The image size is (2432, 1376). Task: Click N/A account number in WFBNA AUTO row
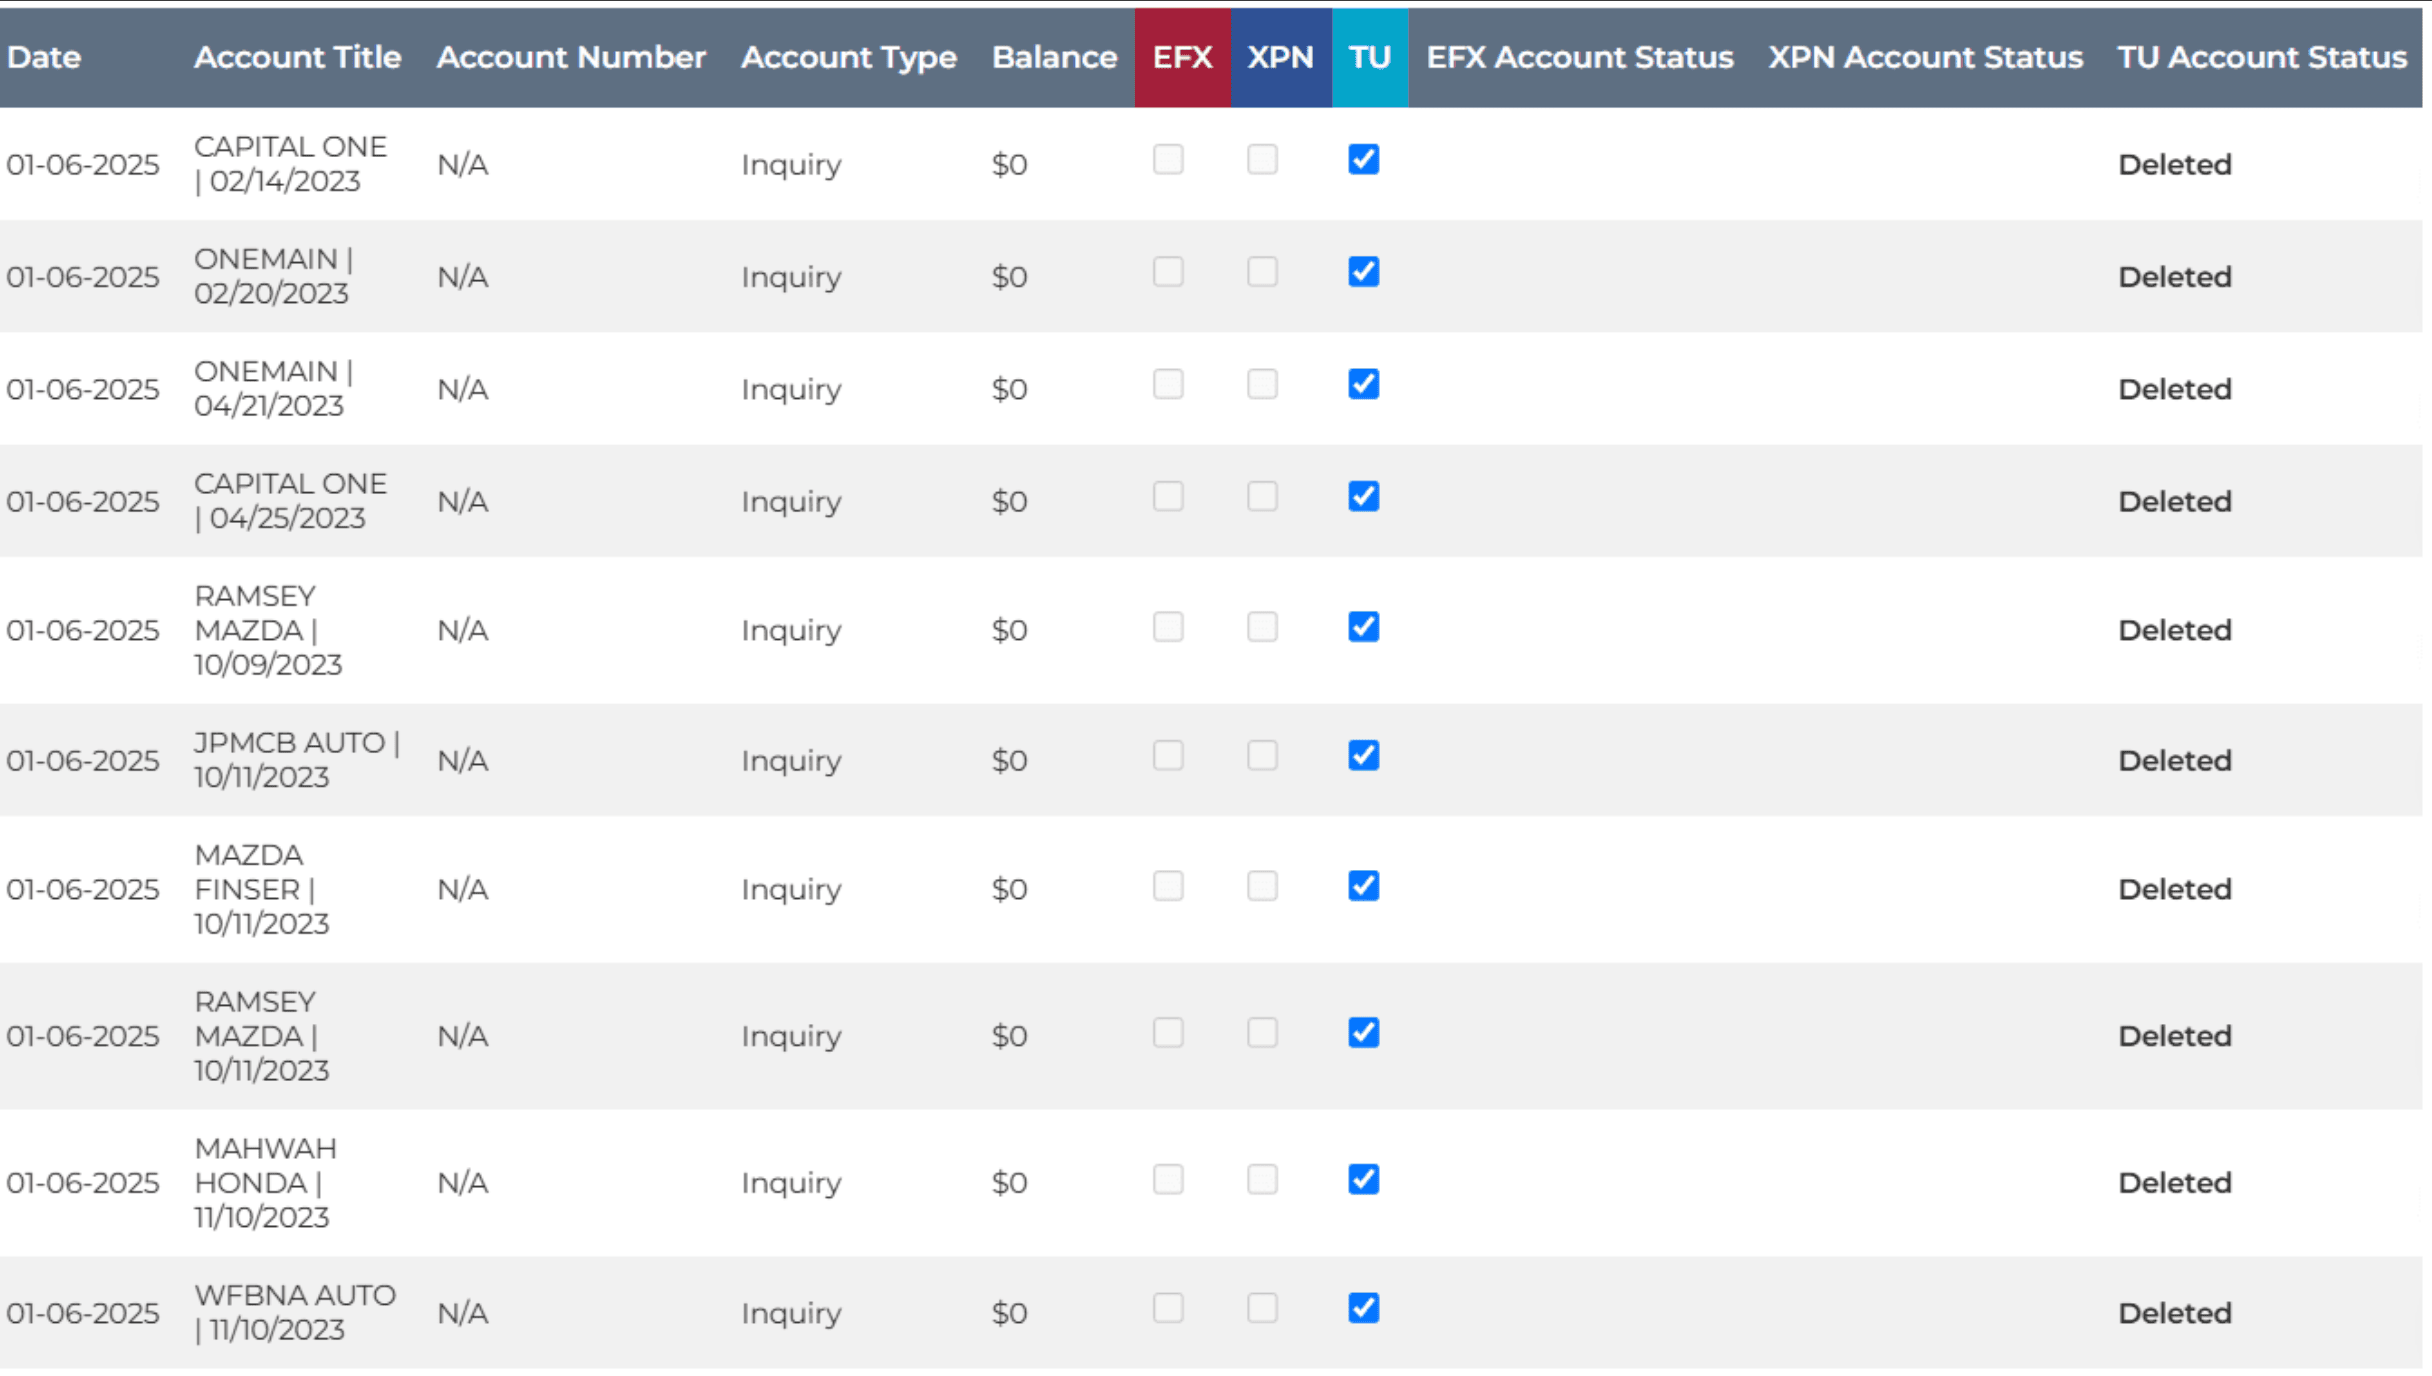coord(462,1313)
